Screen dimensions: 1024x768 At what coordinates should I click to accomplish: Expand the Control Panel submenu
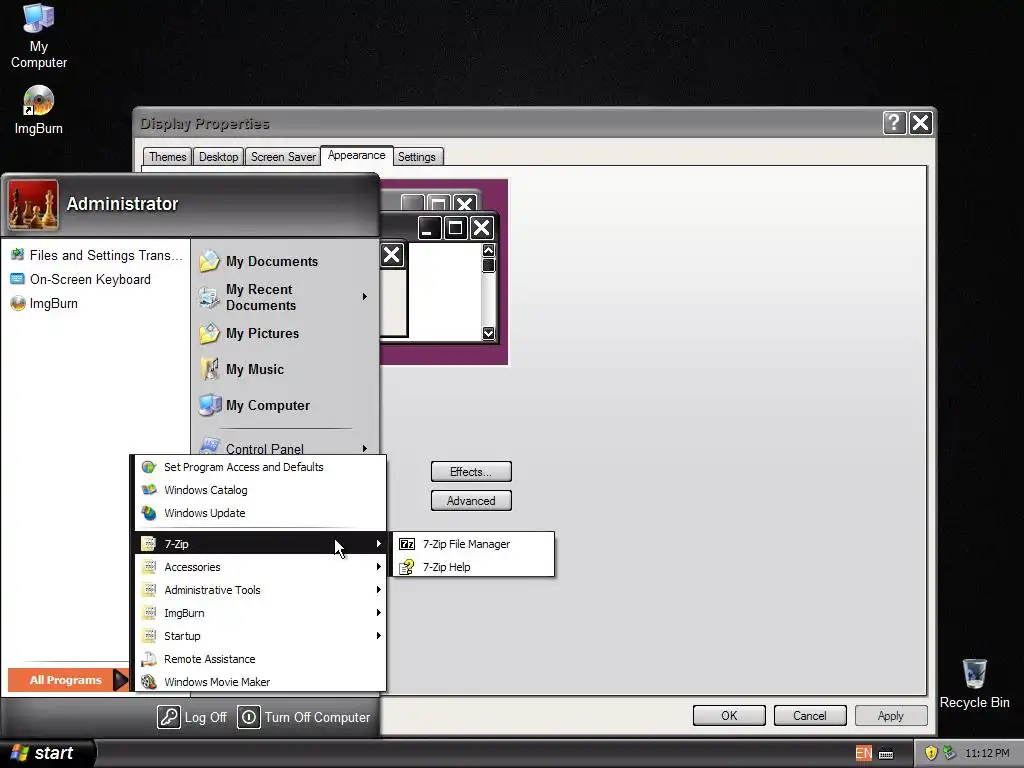tap(285, 447)
